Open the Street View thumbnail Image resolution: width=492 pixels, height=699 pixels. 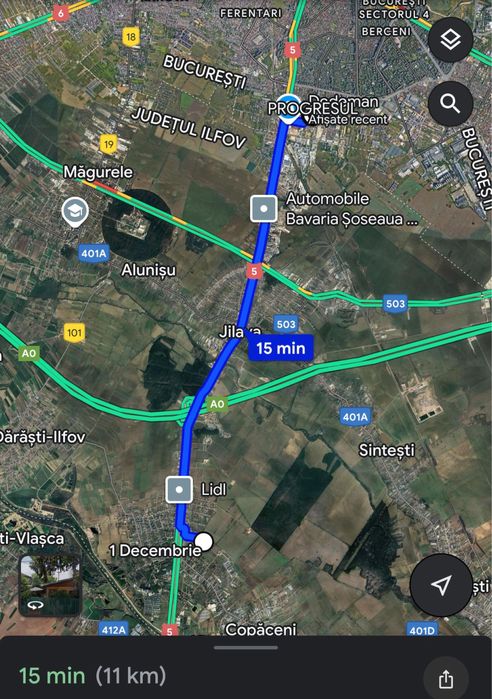point(50,585)
